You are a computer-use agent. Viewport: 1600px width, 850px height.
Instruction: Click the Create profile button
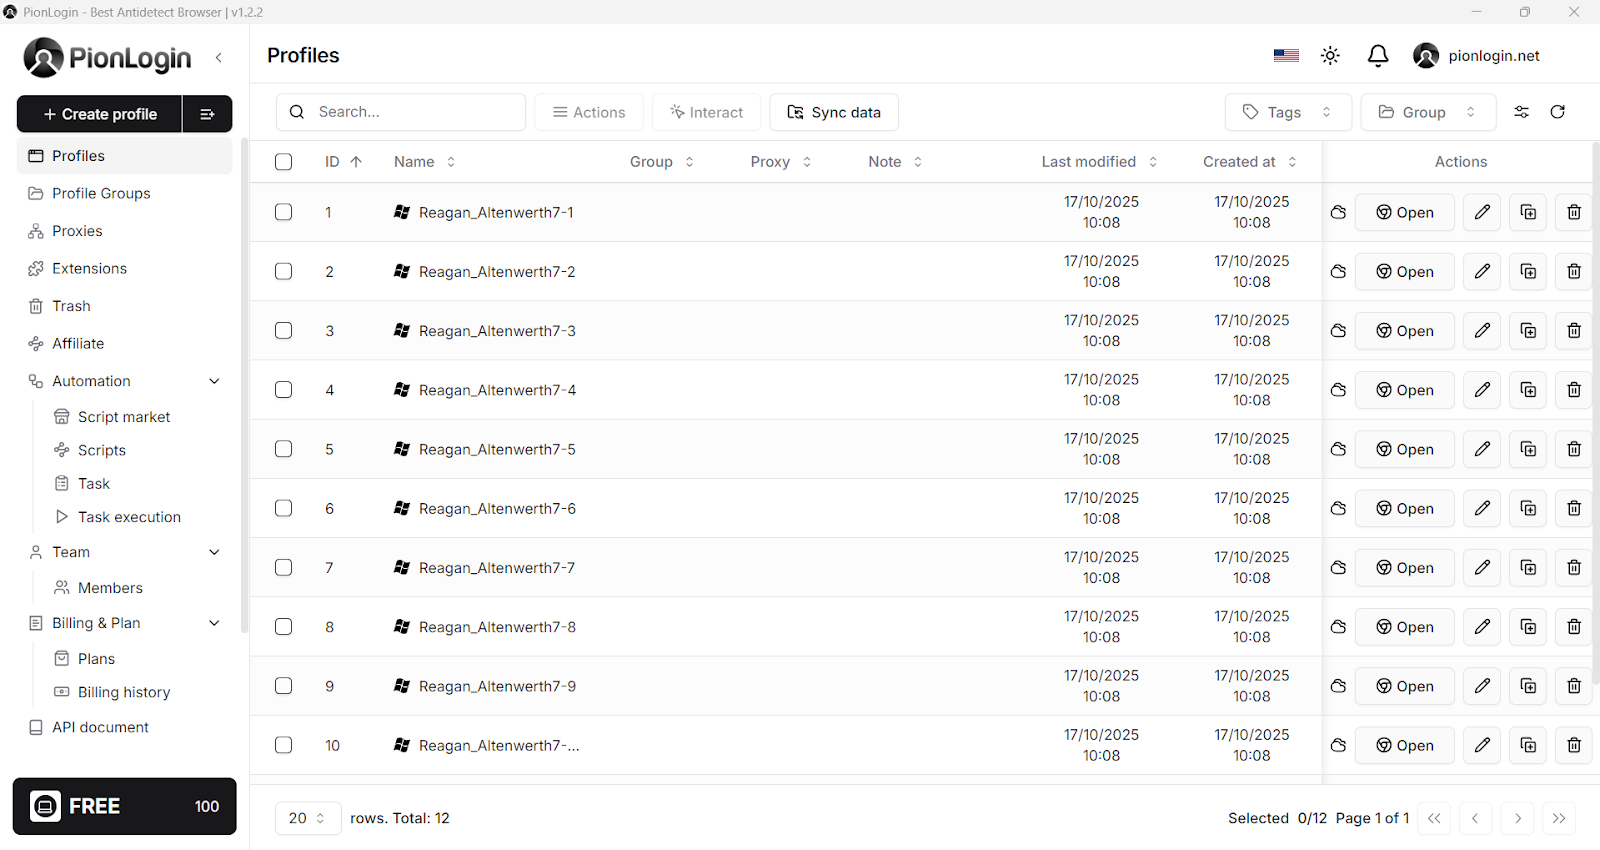click(100, 114)
